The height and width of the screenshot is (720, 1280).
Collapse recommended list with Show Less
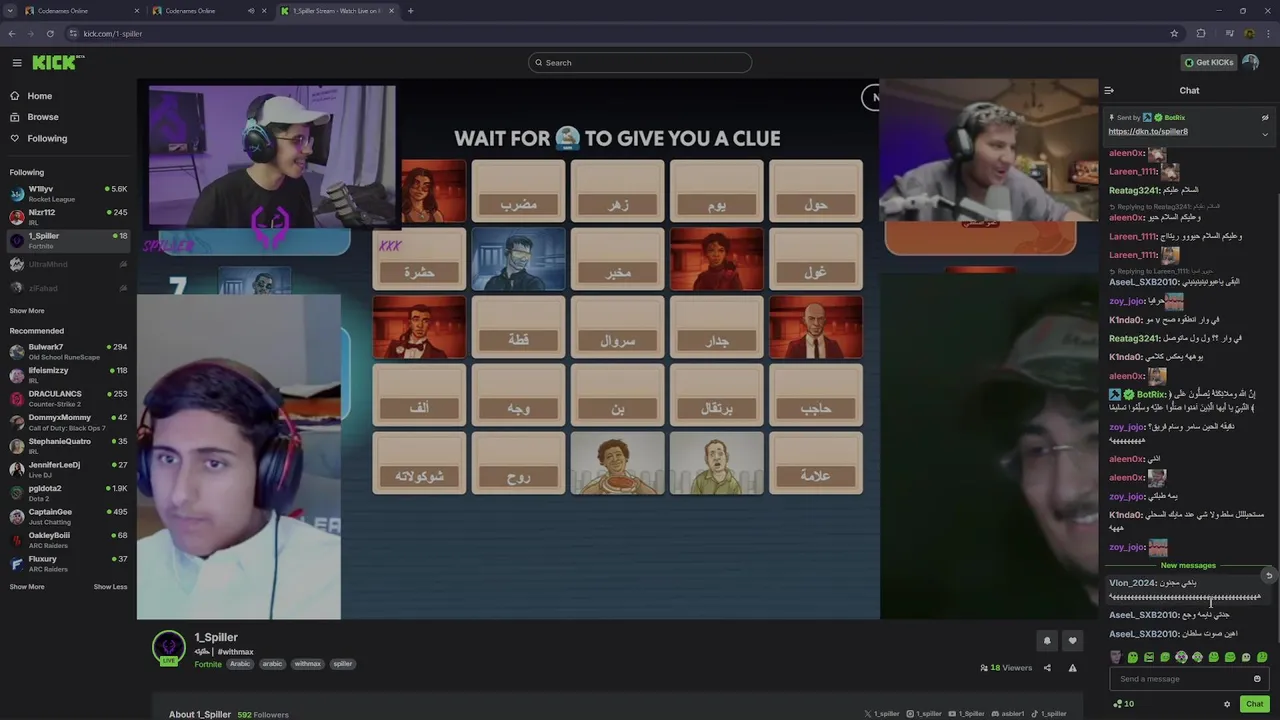click(110, 587)
